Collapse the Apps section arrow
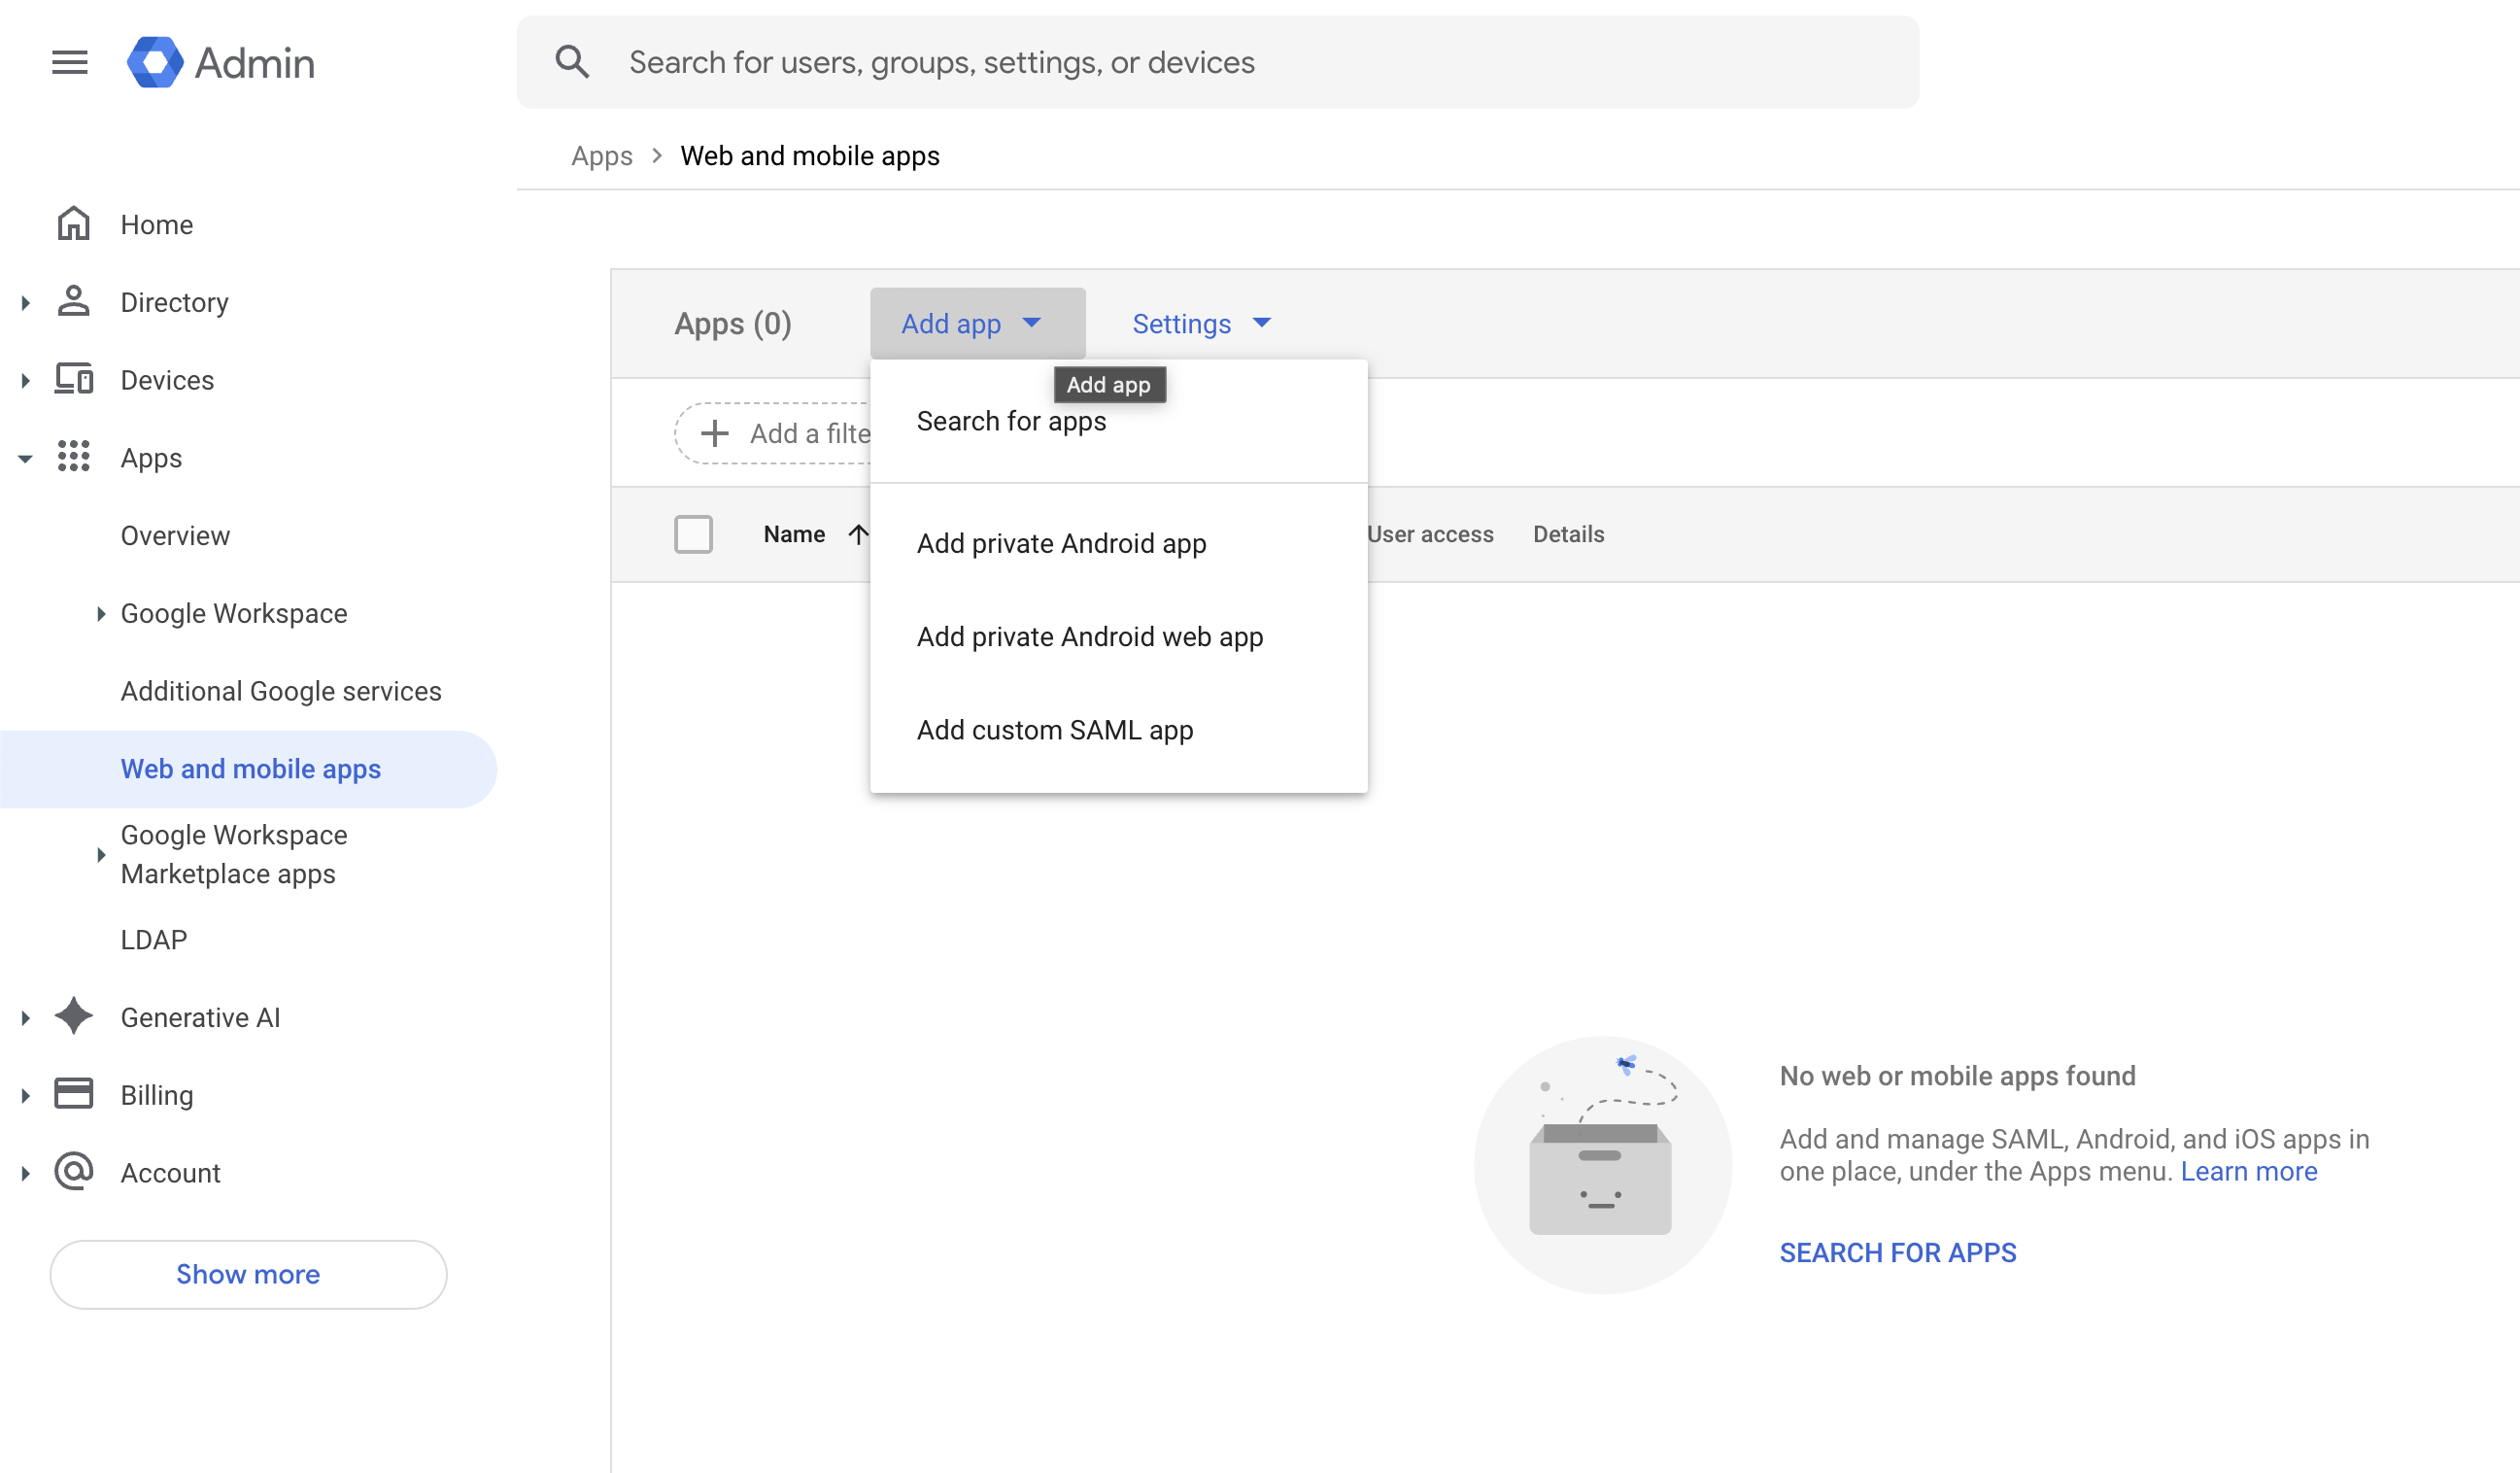Image resolution: width=2520 pixels, height=1473 pixels. point(26,458)
